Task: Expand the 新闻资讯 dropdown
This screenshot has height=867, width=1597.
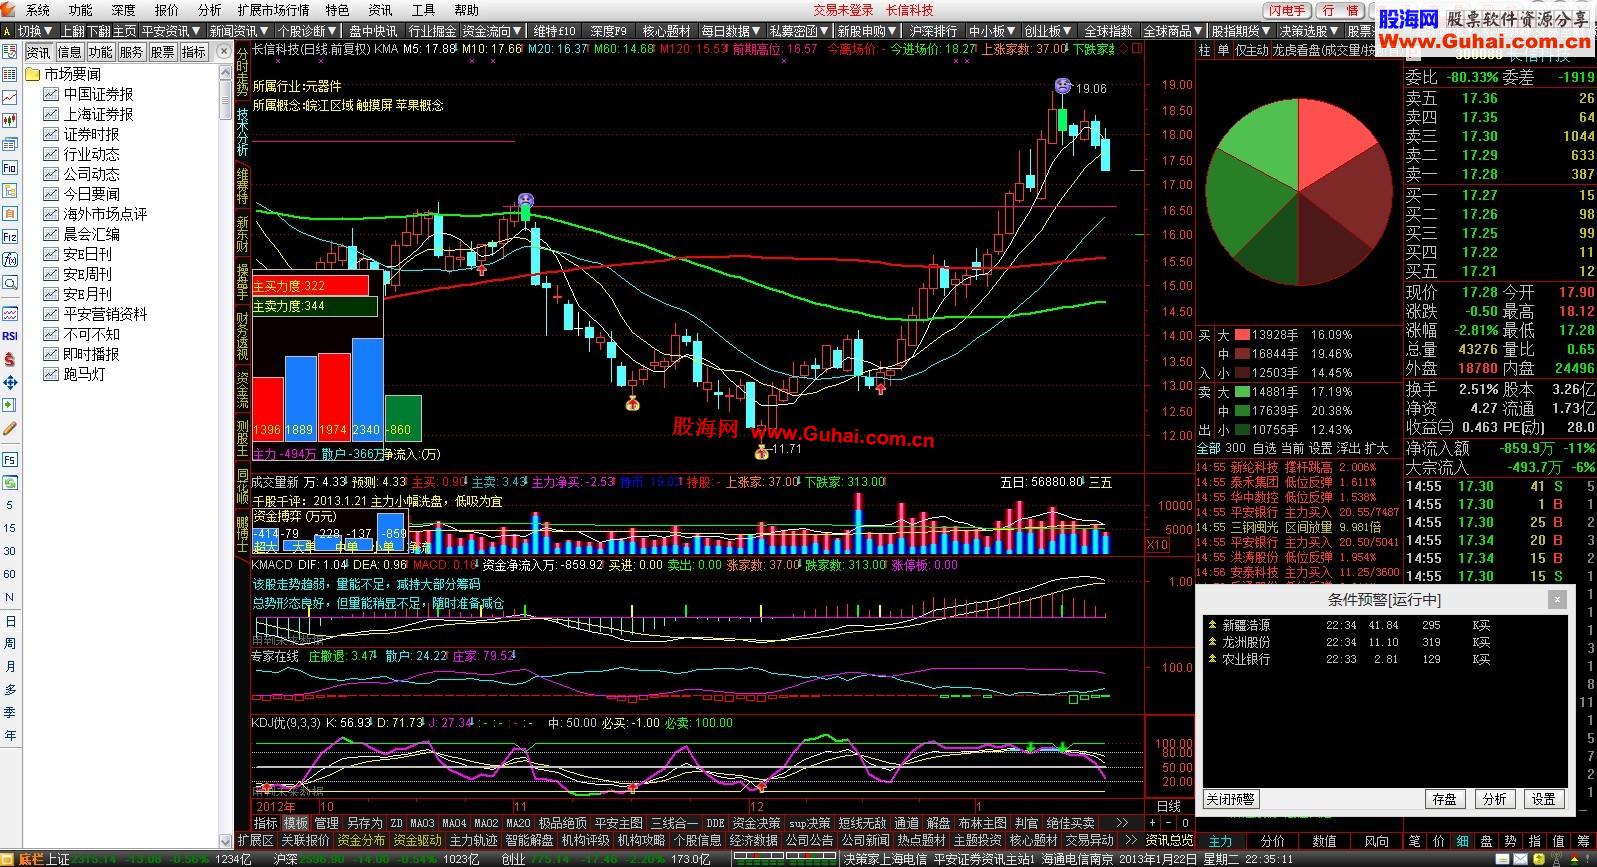Action: coord(239,31)
